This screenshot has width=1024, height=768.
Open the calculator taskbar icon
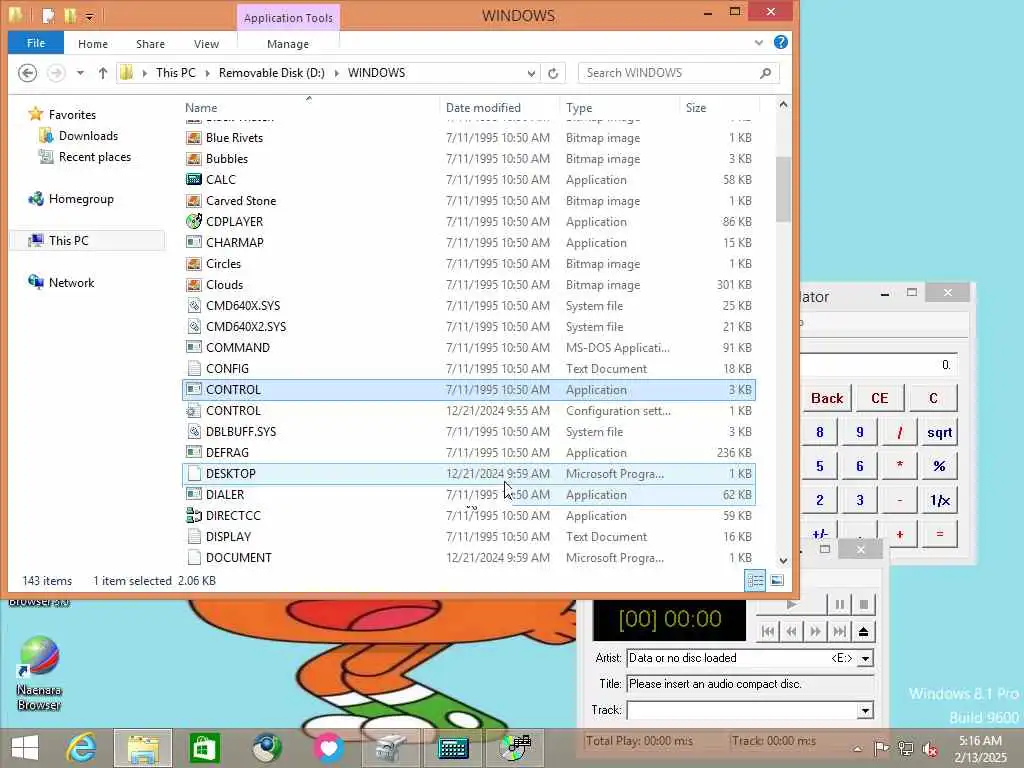click(453, 748)
